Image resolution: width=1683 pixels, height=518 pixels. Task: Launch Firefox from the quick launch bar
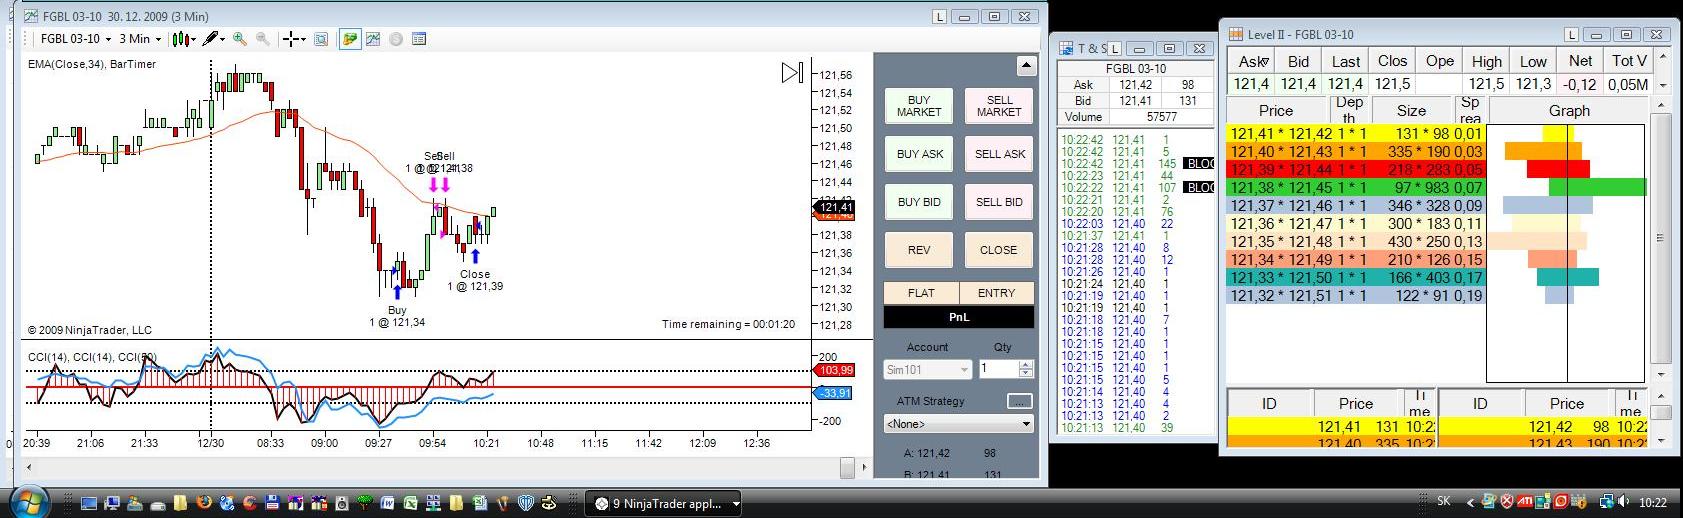203,503
